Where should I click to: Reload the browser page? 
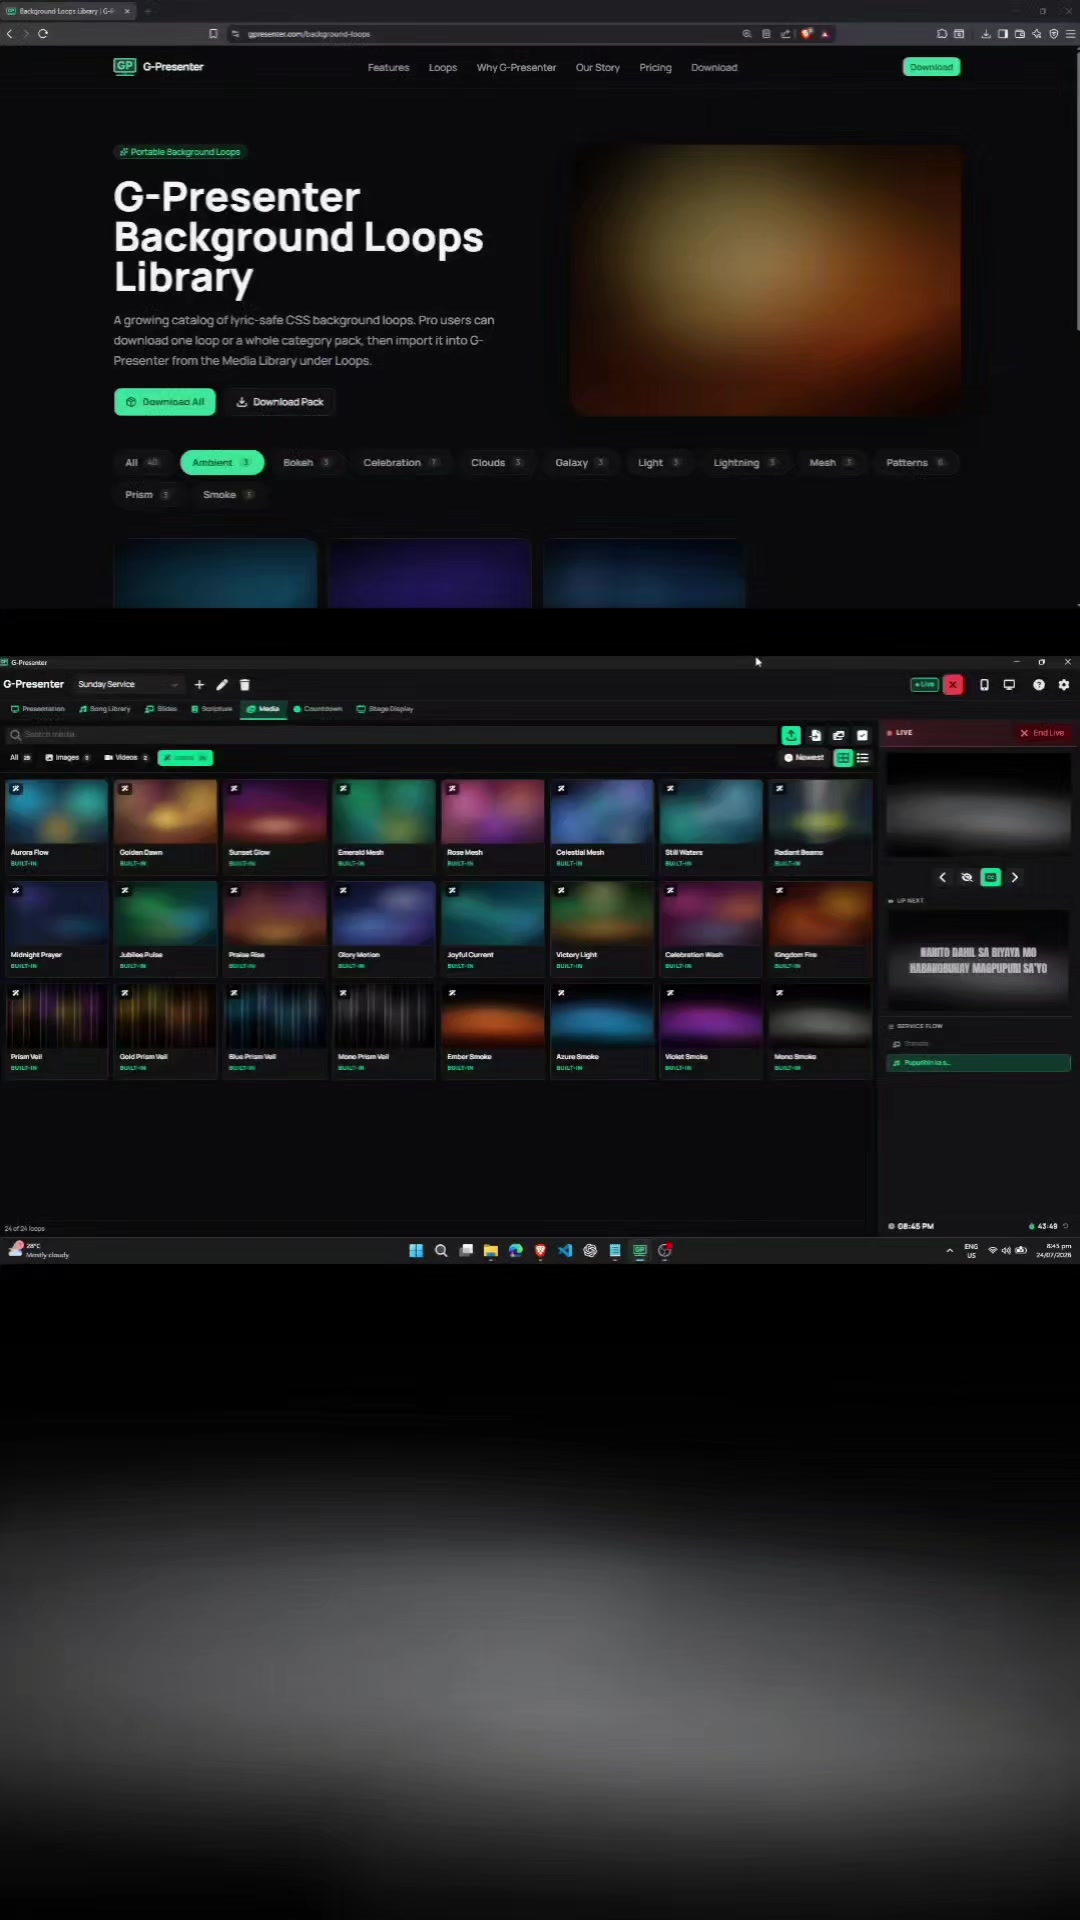pyautogui.click(x=43, y=34)
